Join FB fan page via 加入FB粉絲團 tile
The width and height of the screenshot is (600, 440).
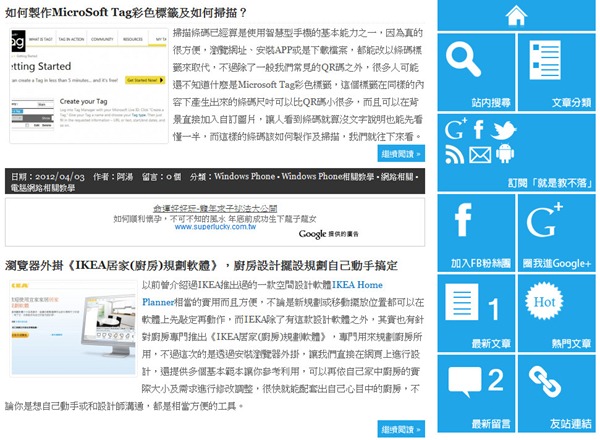(x=476, y=233)
